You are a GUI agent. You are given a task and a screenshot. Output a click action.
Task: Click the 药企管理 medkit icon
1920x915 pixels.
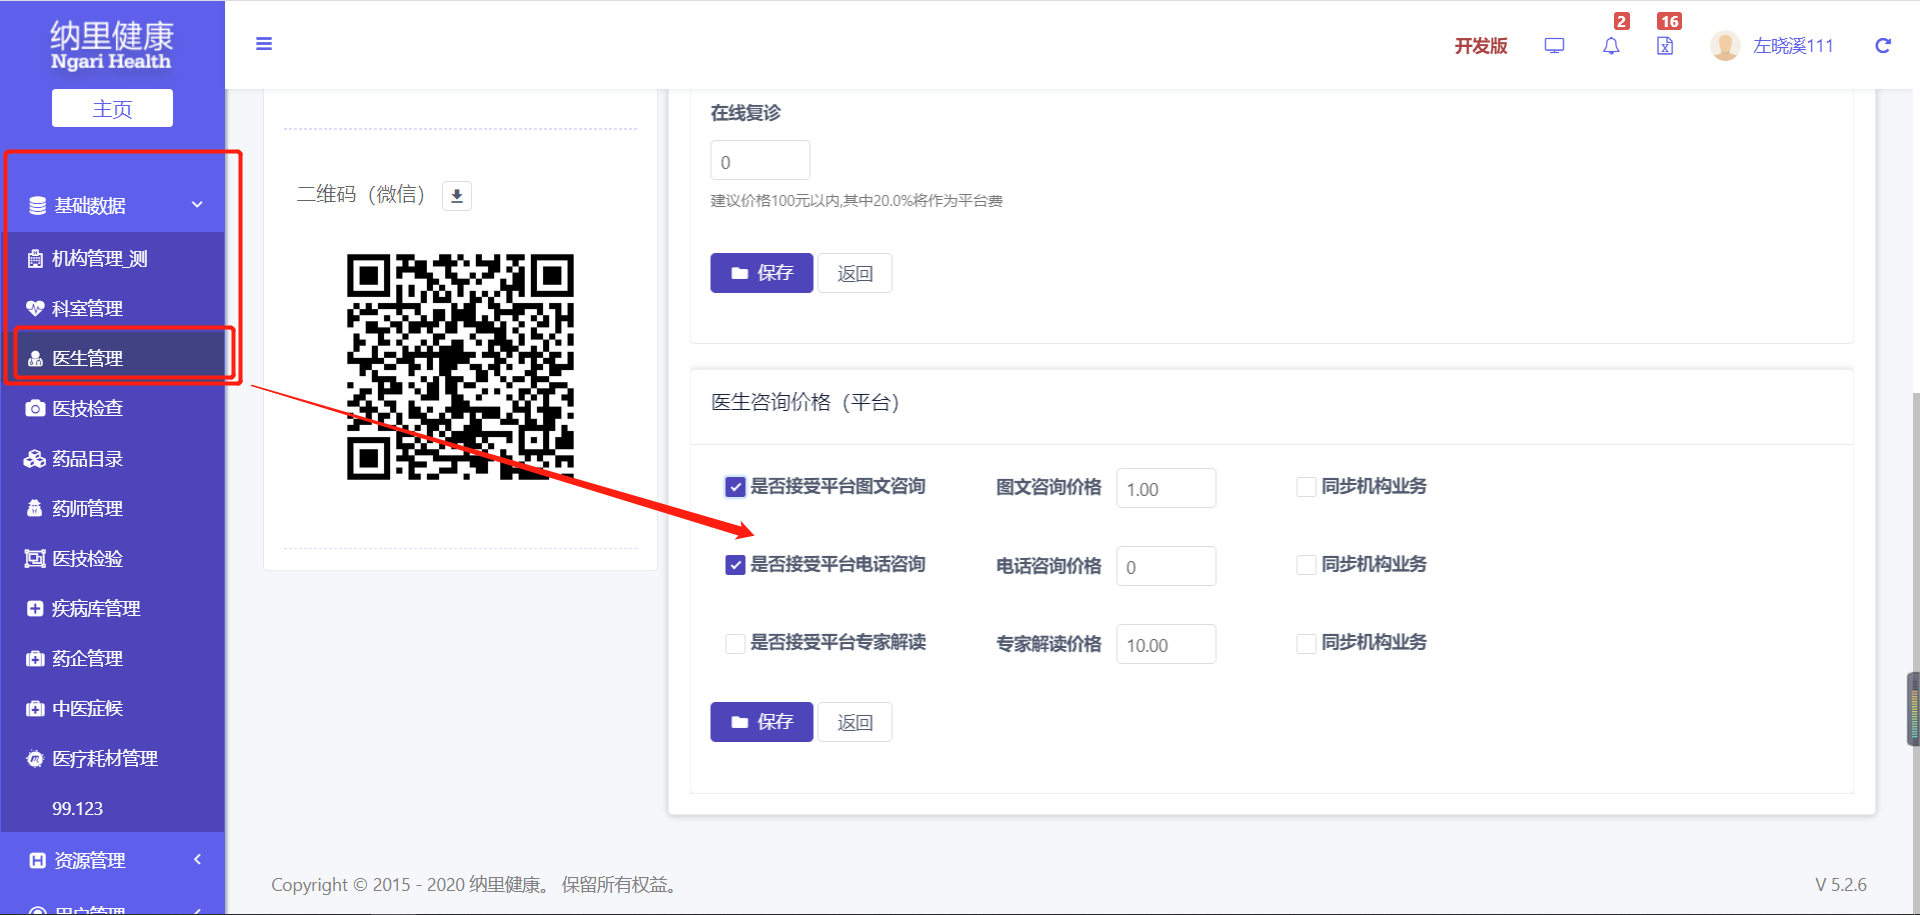pos(35,659)
